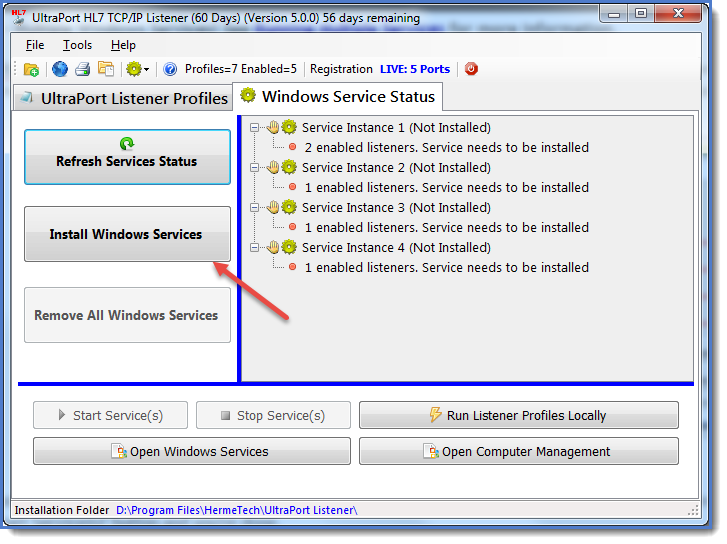
Task: Click red dot beside '2 enabled listeners'
Action: click(293, 147)
